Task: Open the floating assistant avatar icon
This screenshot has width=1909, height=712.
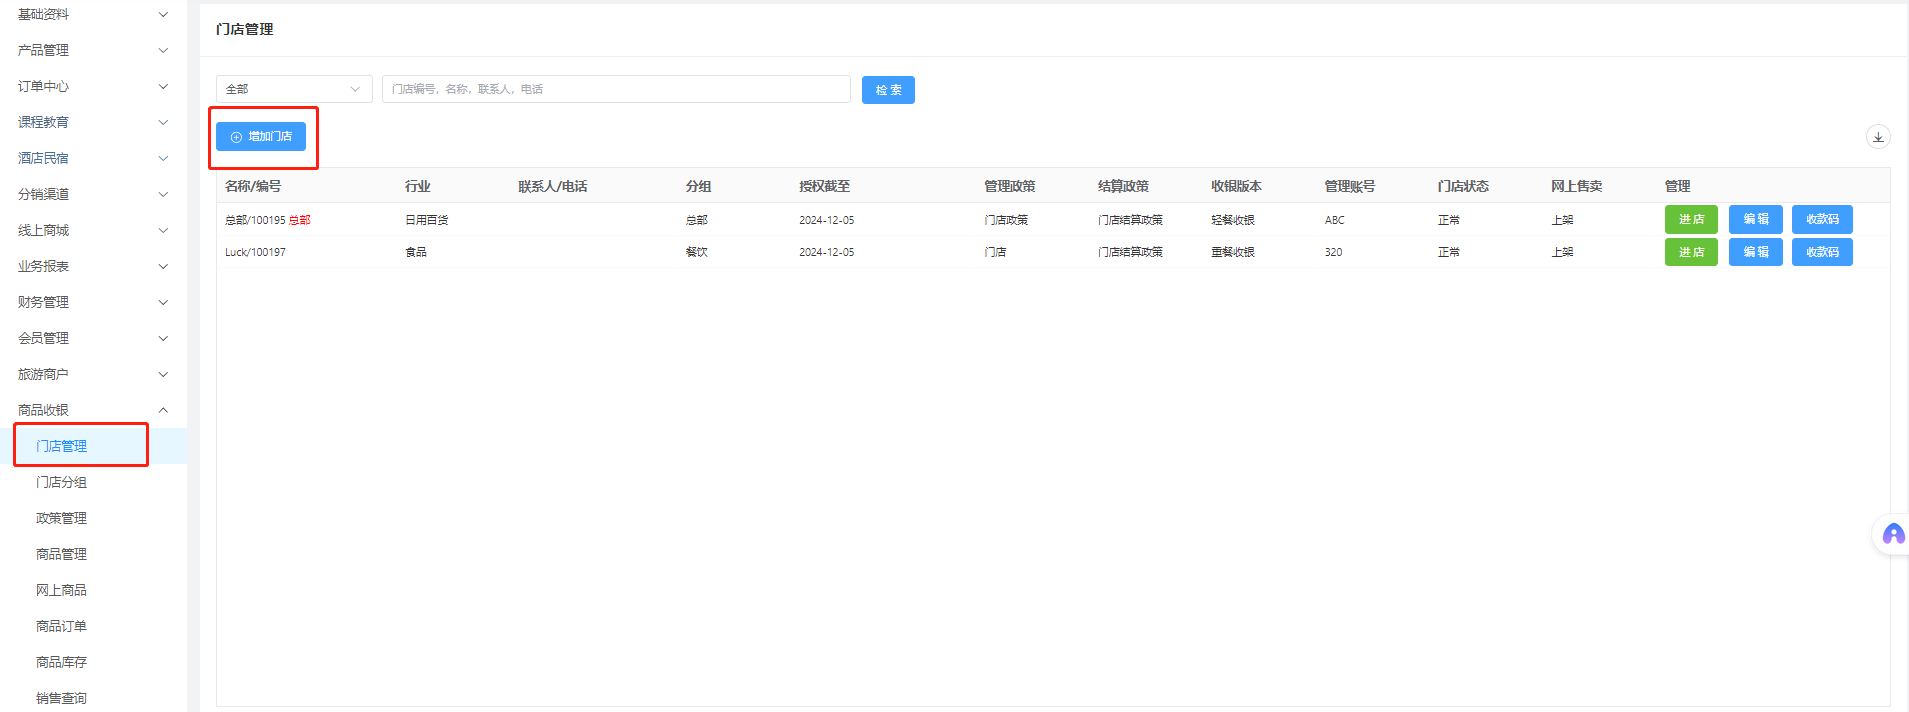Action: [1893, 535]
